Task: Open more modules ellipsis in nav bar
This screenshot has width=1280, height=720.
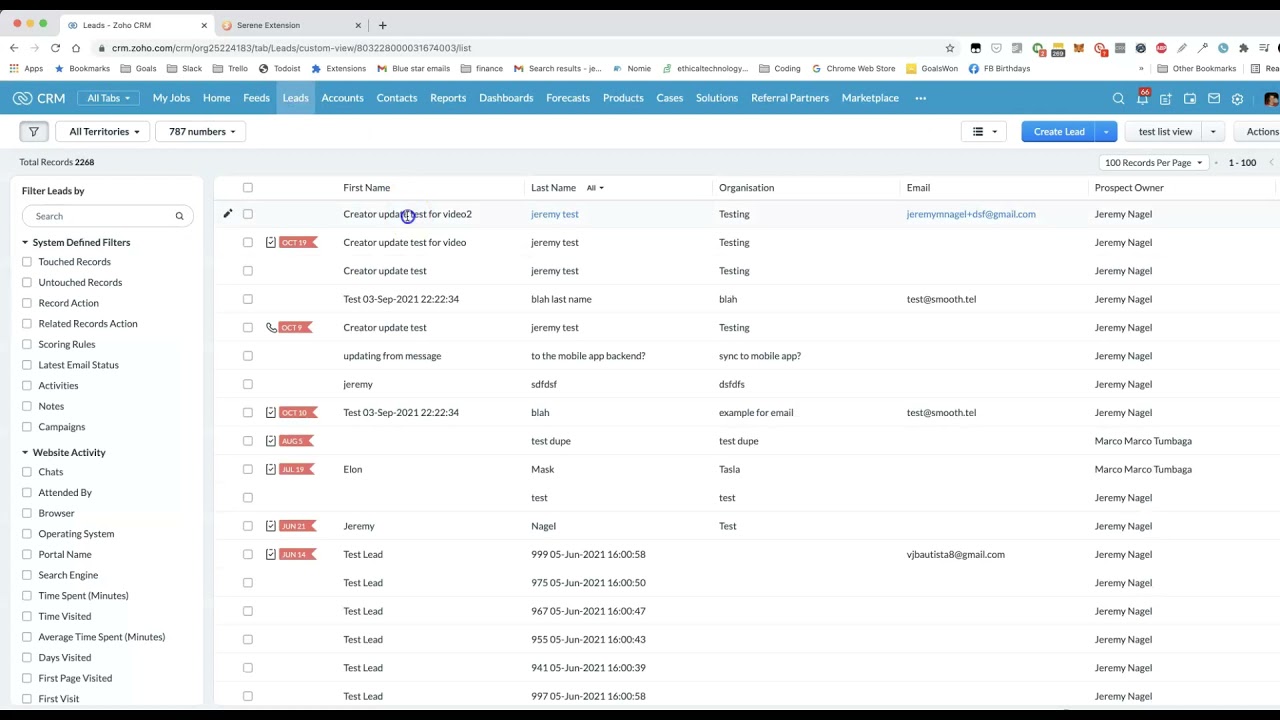Action: click(x=920, y=98)
